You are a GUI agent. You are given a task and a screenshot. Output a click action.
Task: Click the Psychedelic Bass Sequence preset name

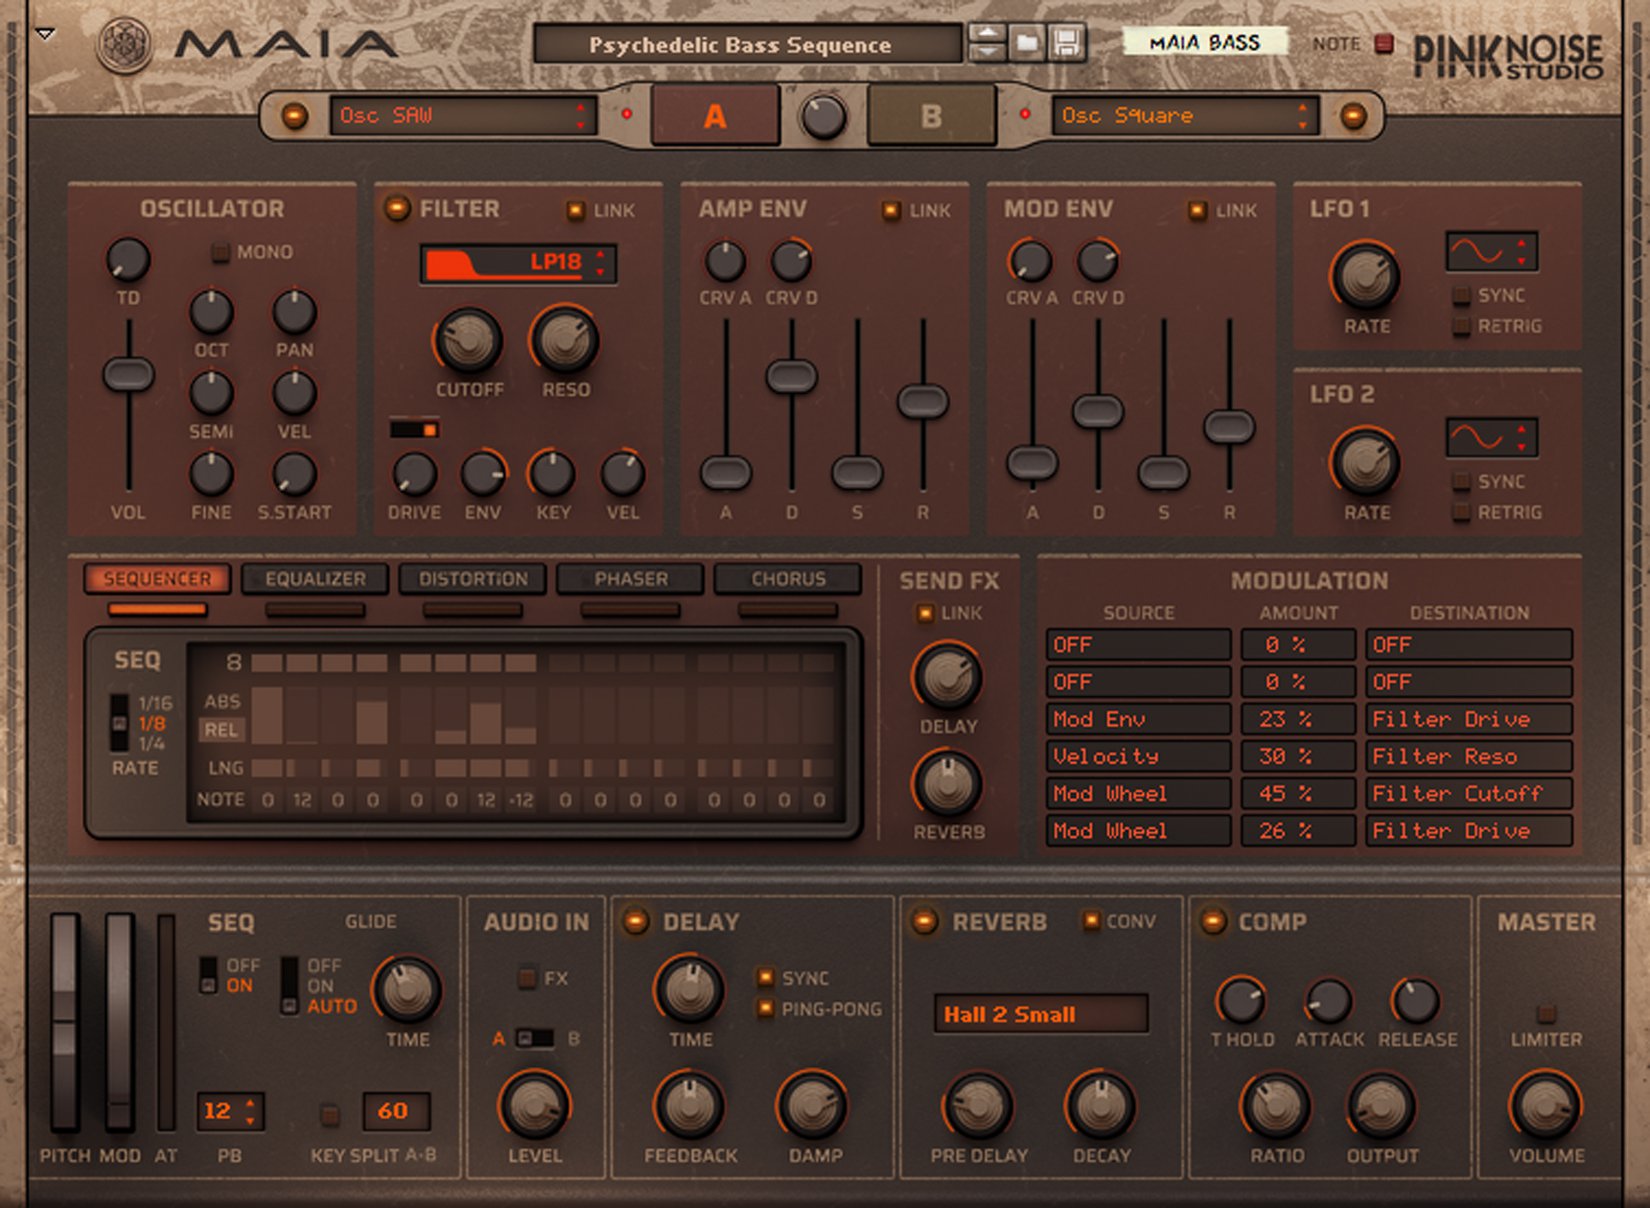747,45
